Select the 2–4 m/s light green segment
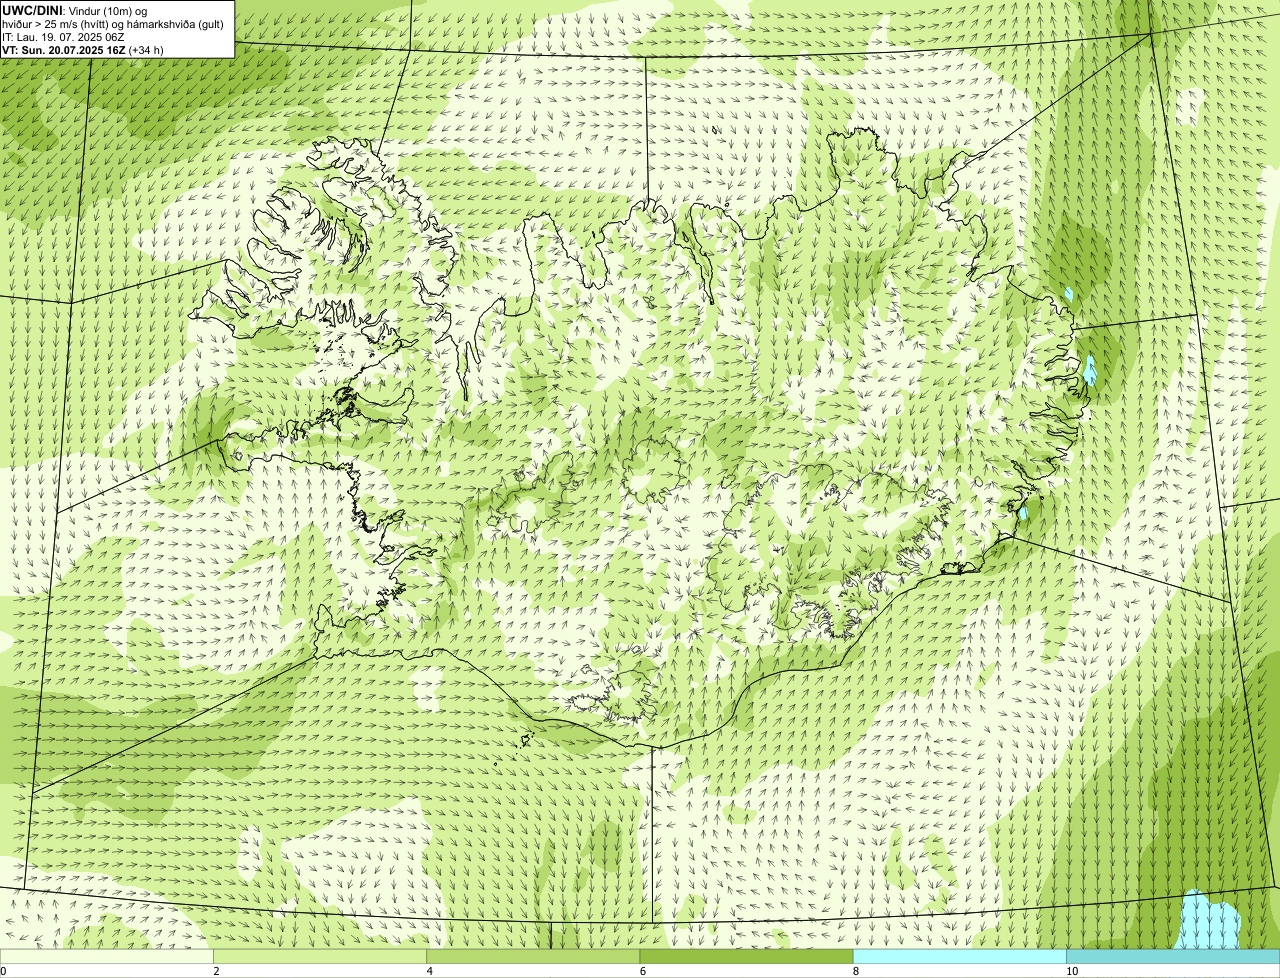 [x=320, y=956]
